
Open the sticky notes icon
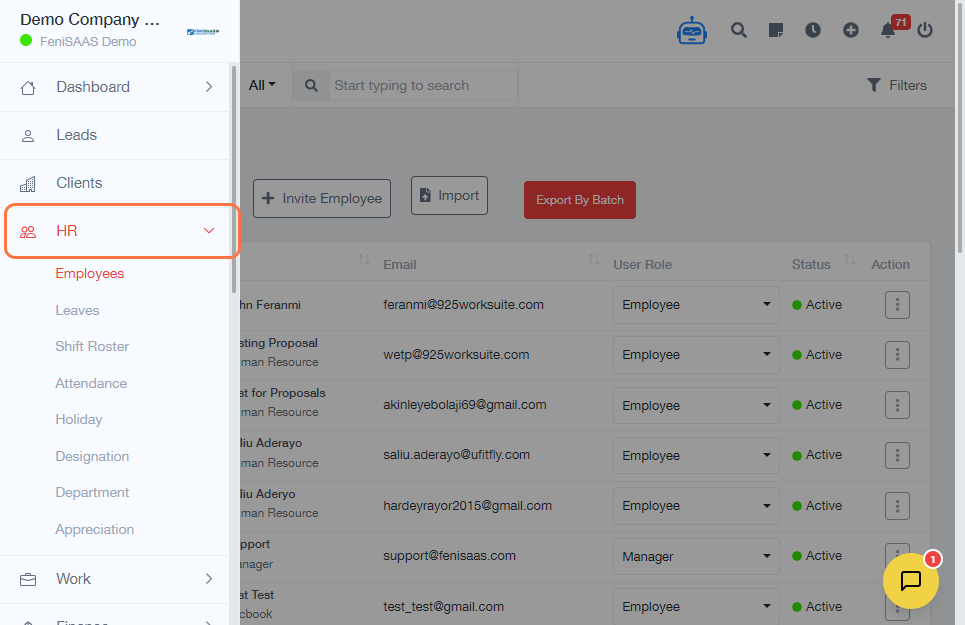[x=776, y=30]
